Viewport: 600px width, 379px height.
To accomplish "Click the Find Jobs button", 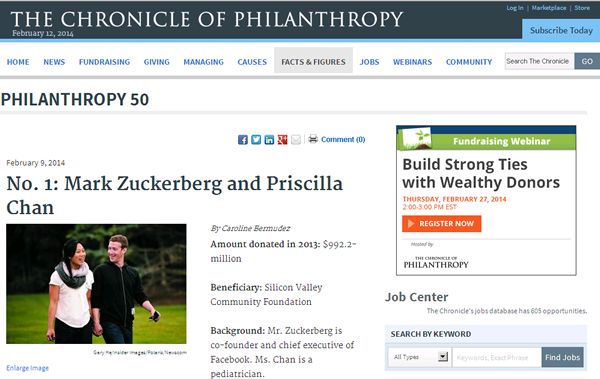I will click(562, 357).
